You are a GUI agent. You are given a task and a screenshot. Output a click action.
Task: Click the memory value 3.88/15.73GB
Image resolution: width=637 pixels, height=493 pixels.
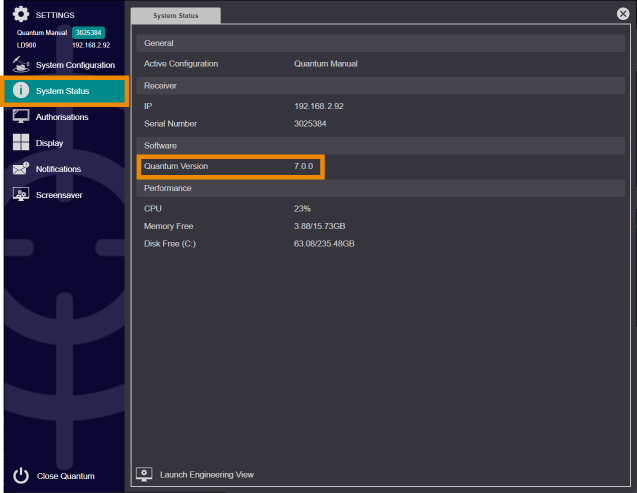pos(320,226)
